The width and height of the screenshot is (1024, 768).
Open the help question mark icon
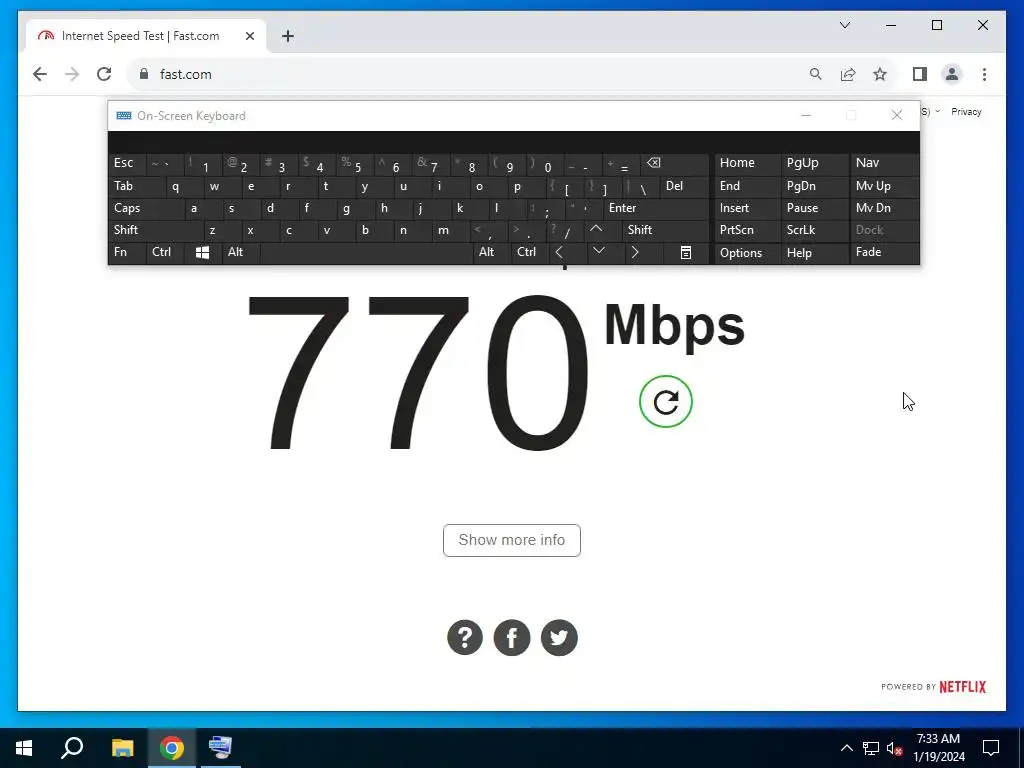(x=465, y=637)
